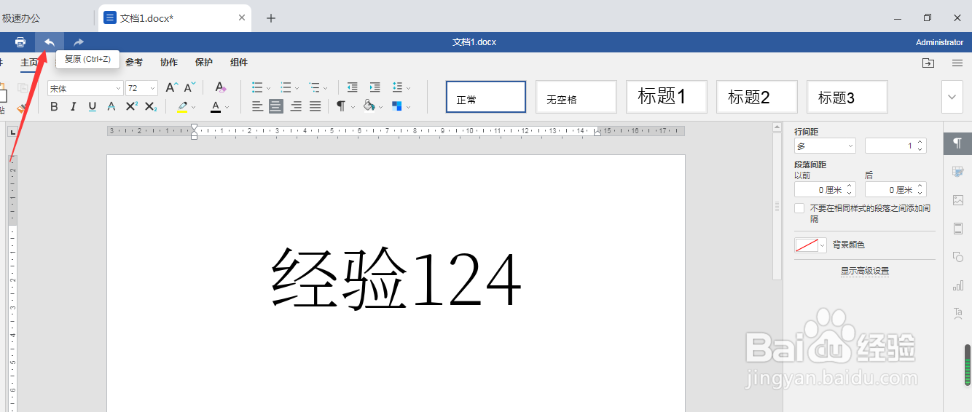The image size is (972, 412).
Task: Add a new tab with plus button
Action: click(x=271, y=18)
